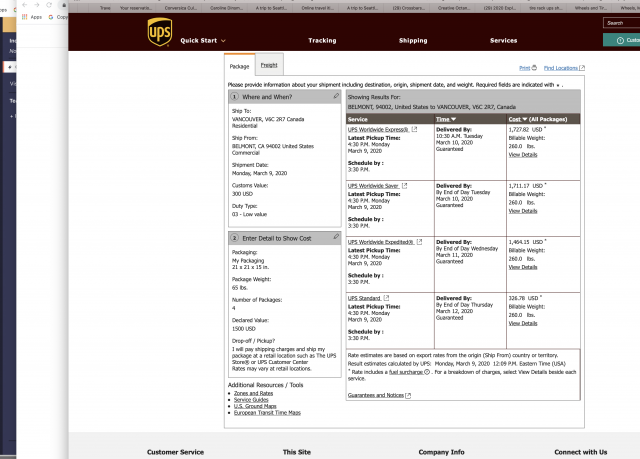Click the UPS shield logo
This screenshot has width=640, height=459.
click(x=160, y=32)
